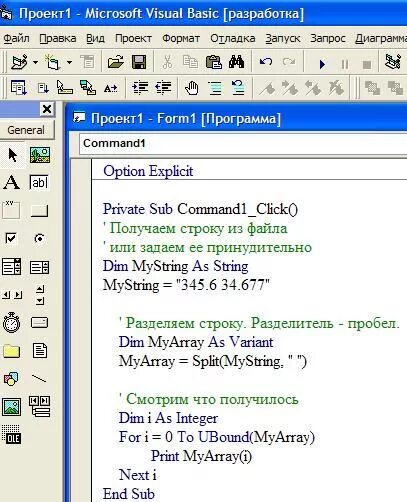Click the Redo arrow icon
The width and height of the screenshot is (407, 502).
[x=289, y=62]
